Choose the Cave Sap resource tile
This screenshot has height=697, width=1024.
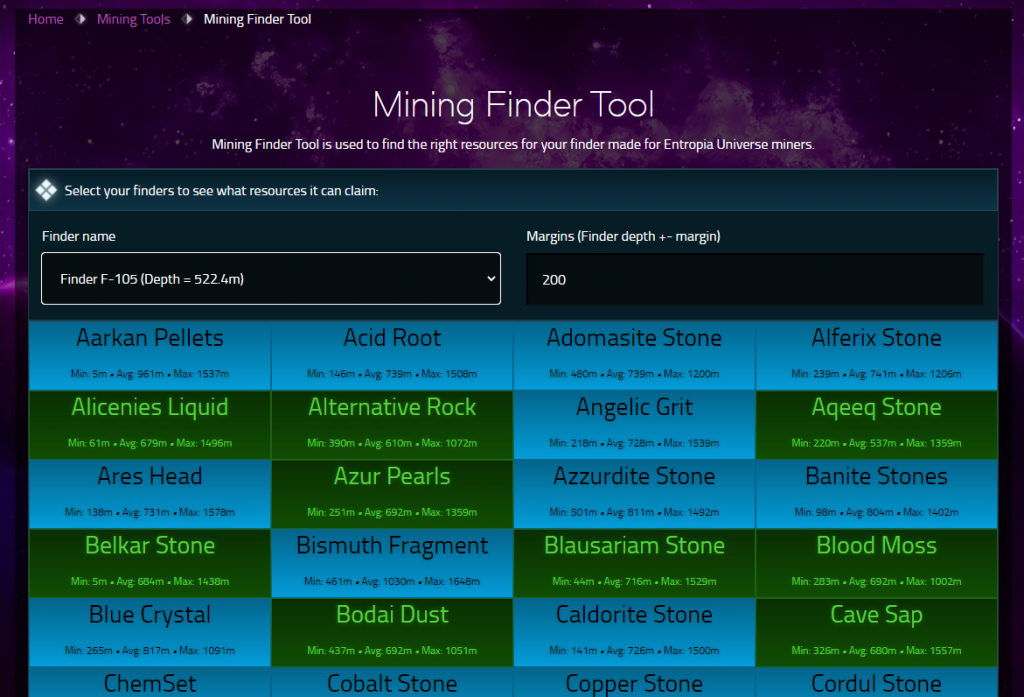point(876,631)
